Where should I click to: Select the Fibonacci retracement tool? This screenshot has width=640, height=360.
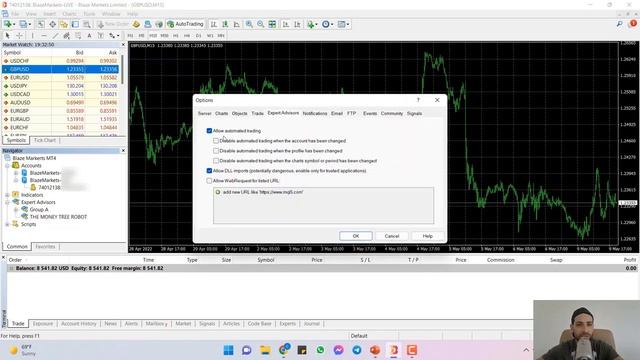(x=78, y=36)
